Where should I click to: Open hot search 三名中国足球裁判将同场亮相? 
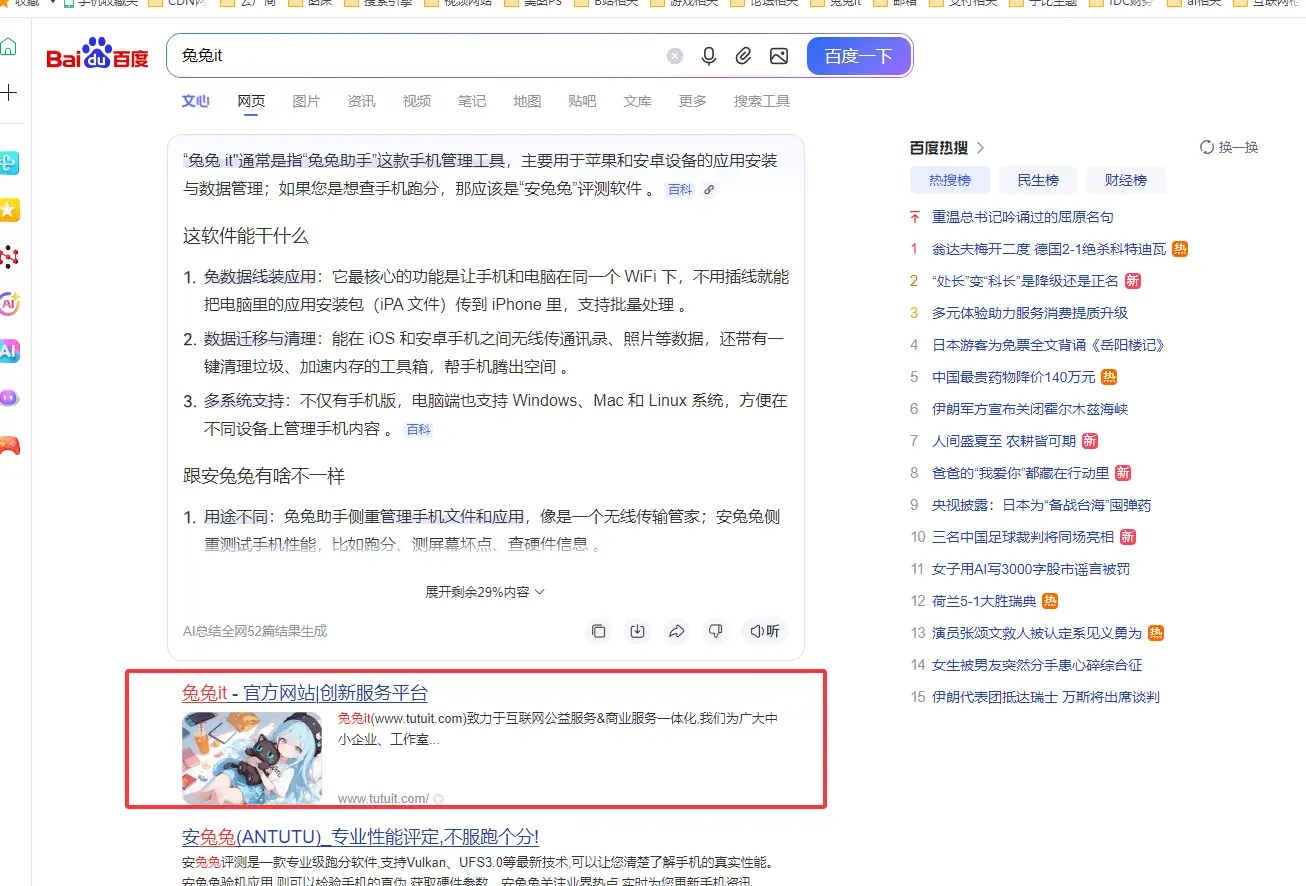coord(1022,537)
